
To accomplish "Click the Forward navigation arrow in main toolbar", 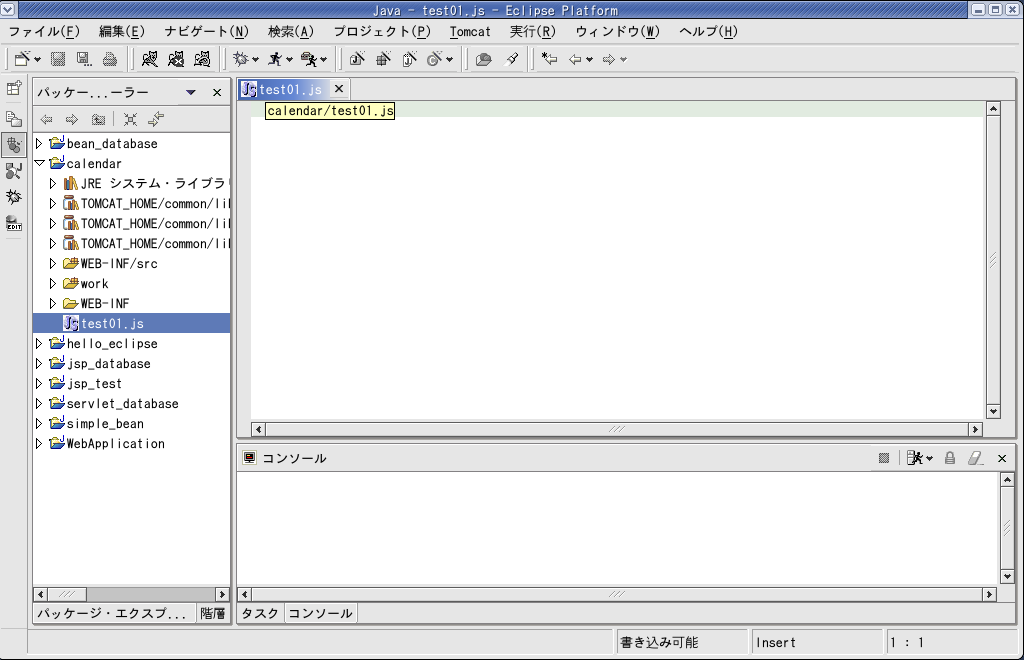I will (609, 59).
